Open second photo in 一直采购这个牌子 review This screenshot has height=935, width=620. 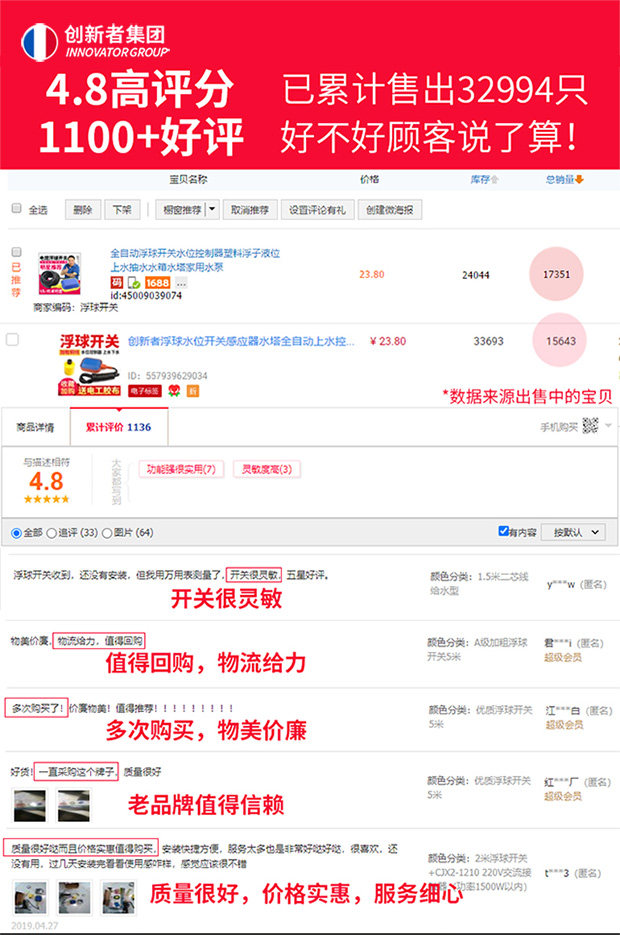pyautogui.click(x=74, y=806)
